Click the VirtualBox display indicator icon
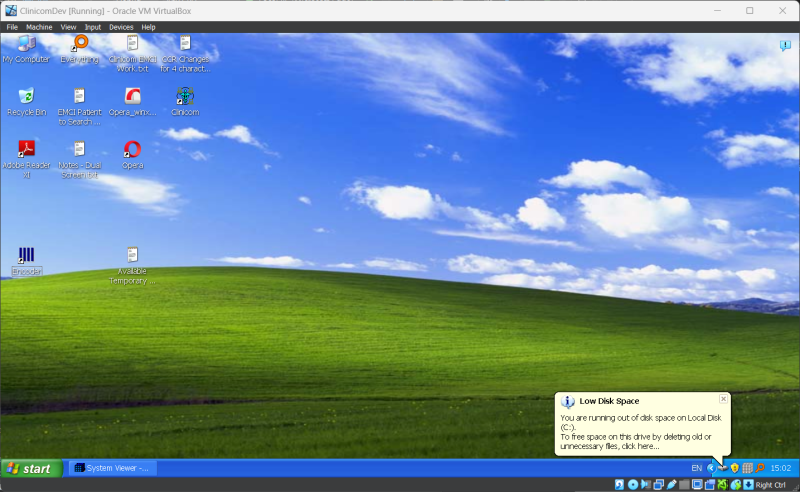Image resolution: width=800 pixels, height=492 pixels. tap(697, 485)
